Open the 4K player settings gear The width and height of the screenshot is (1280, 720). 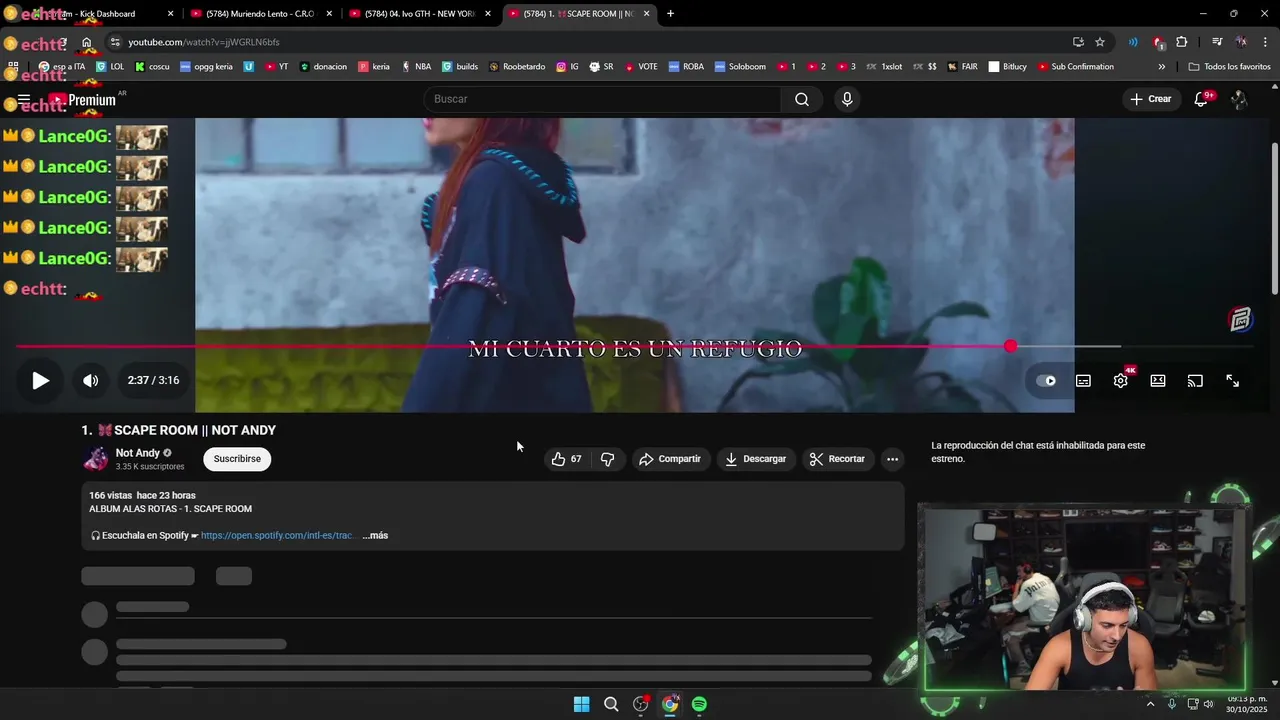[1121, 380]
